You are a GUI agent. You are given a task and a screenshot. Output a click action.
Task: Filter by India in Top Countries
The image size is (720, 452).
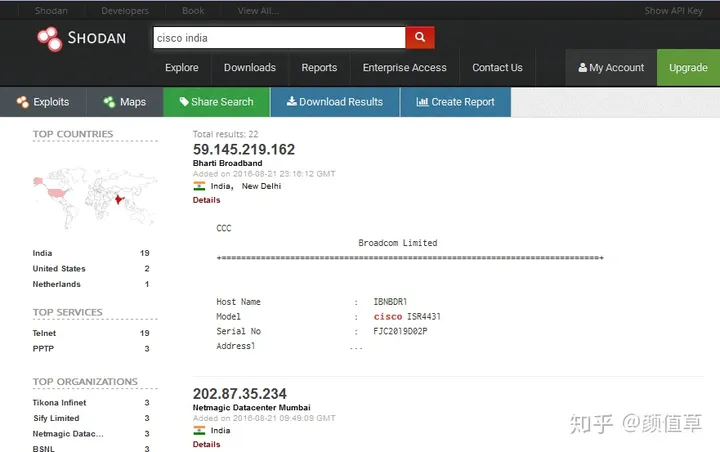[42, 253]
